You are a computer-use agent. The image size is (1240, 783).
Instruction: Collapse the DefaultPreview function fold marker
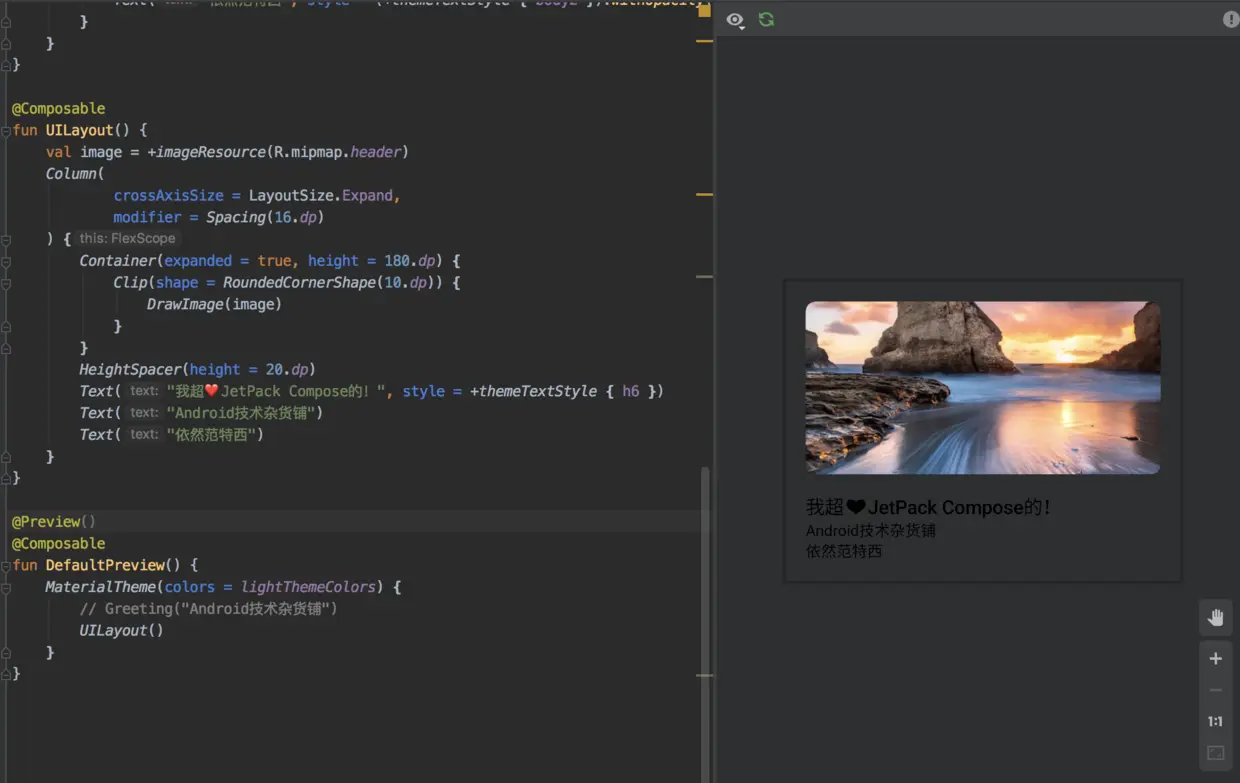pos(6,565)
